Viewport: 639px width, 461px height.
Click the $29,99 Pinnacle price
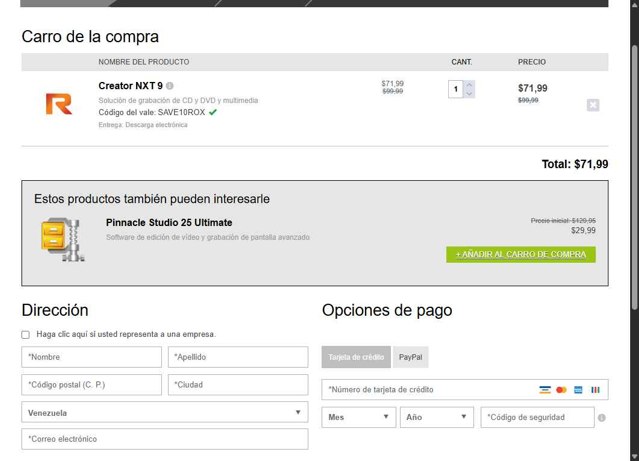pos(583,230)
